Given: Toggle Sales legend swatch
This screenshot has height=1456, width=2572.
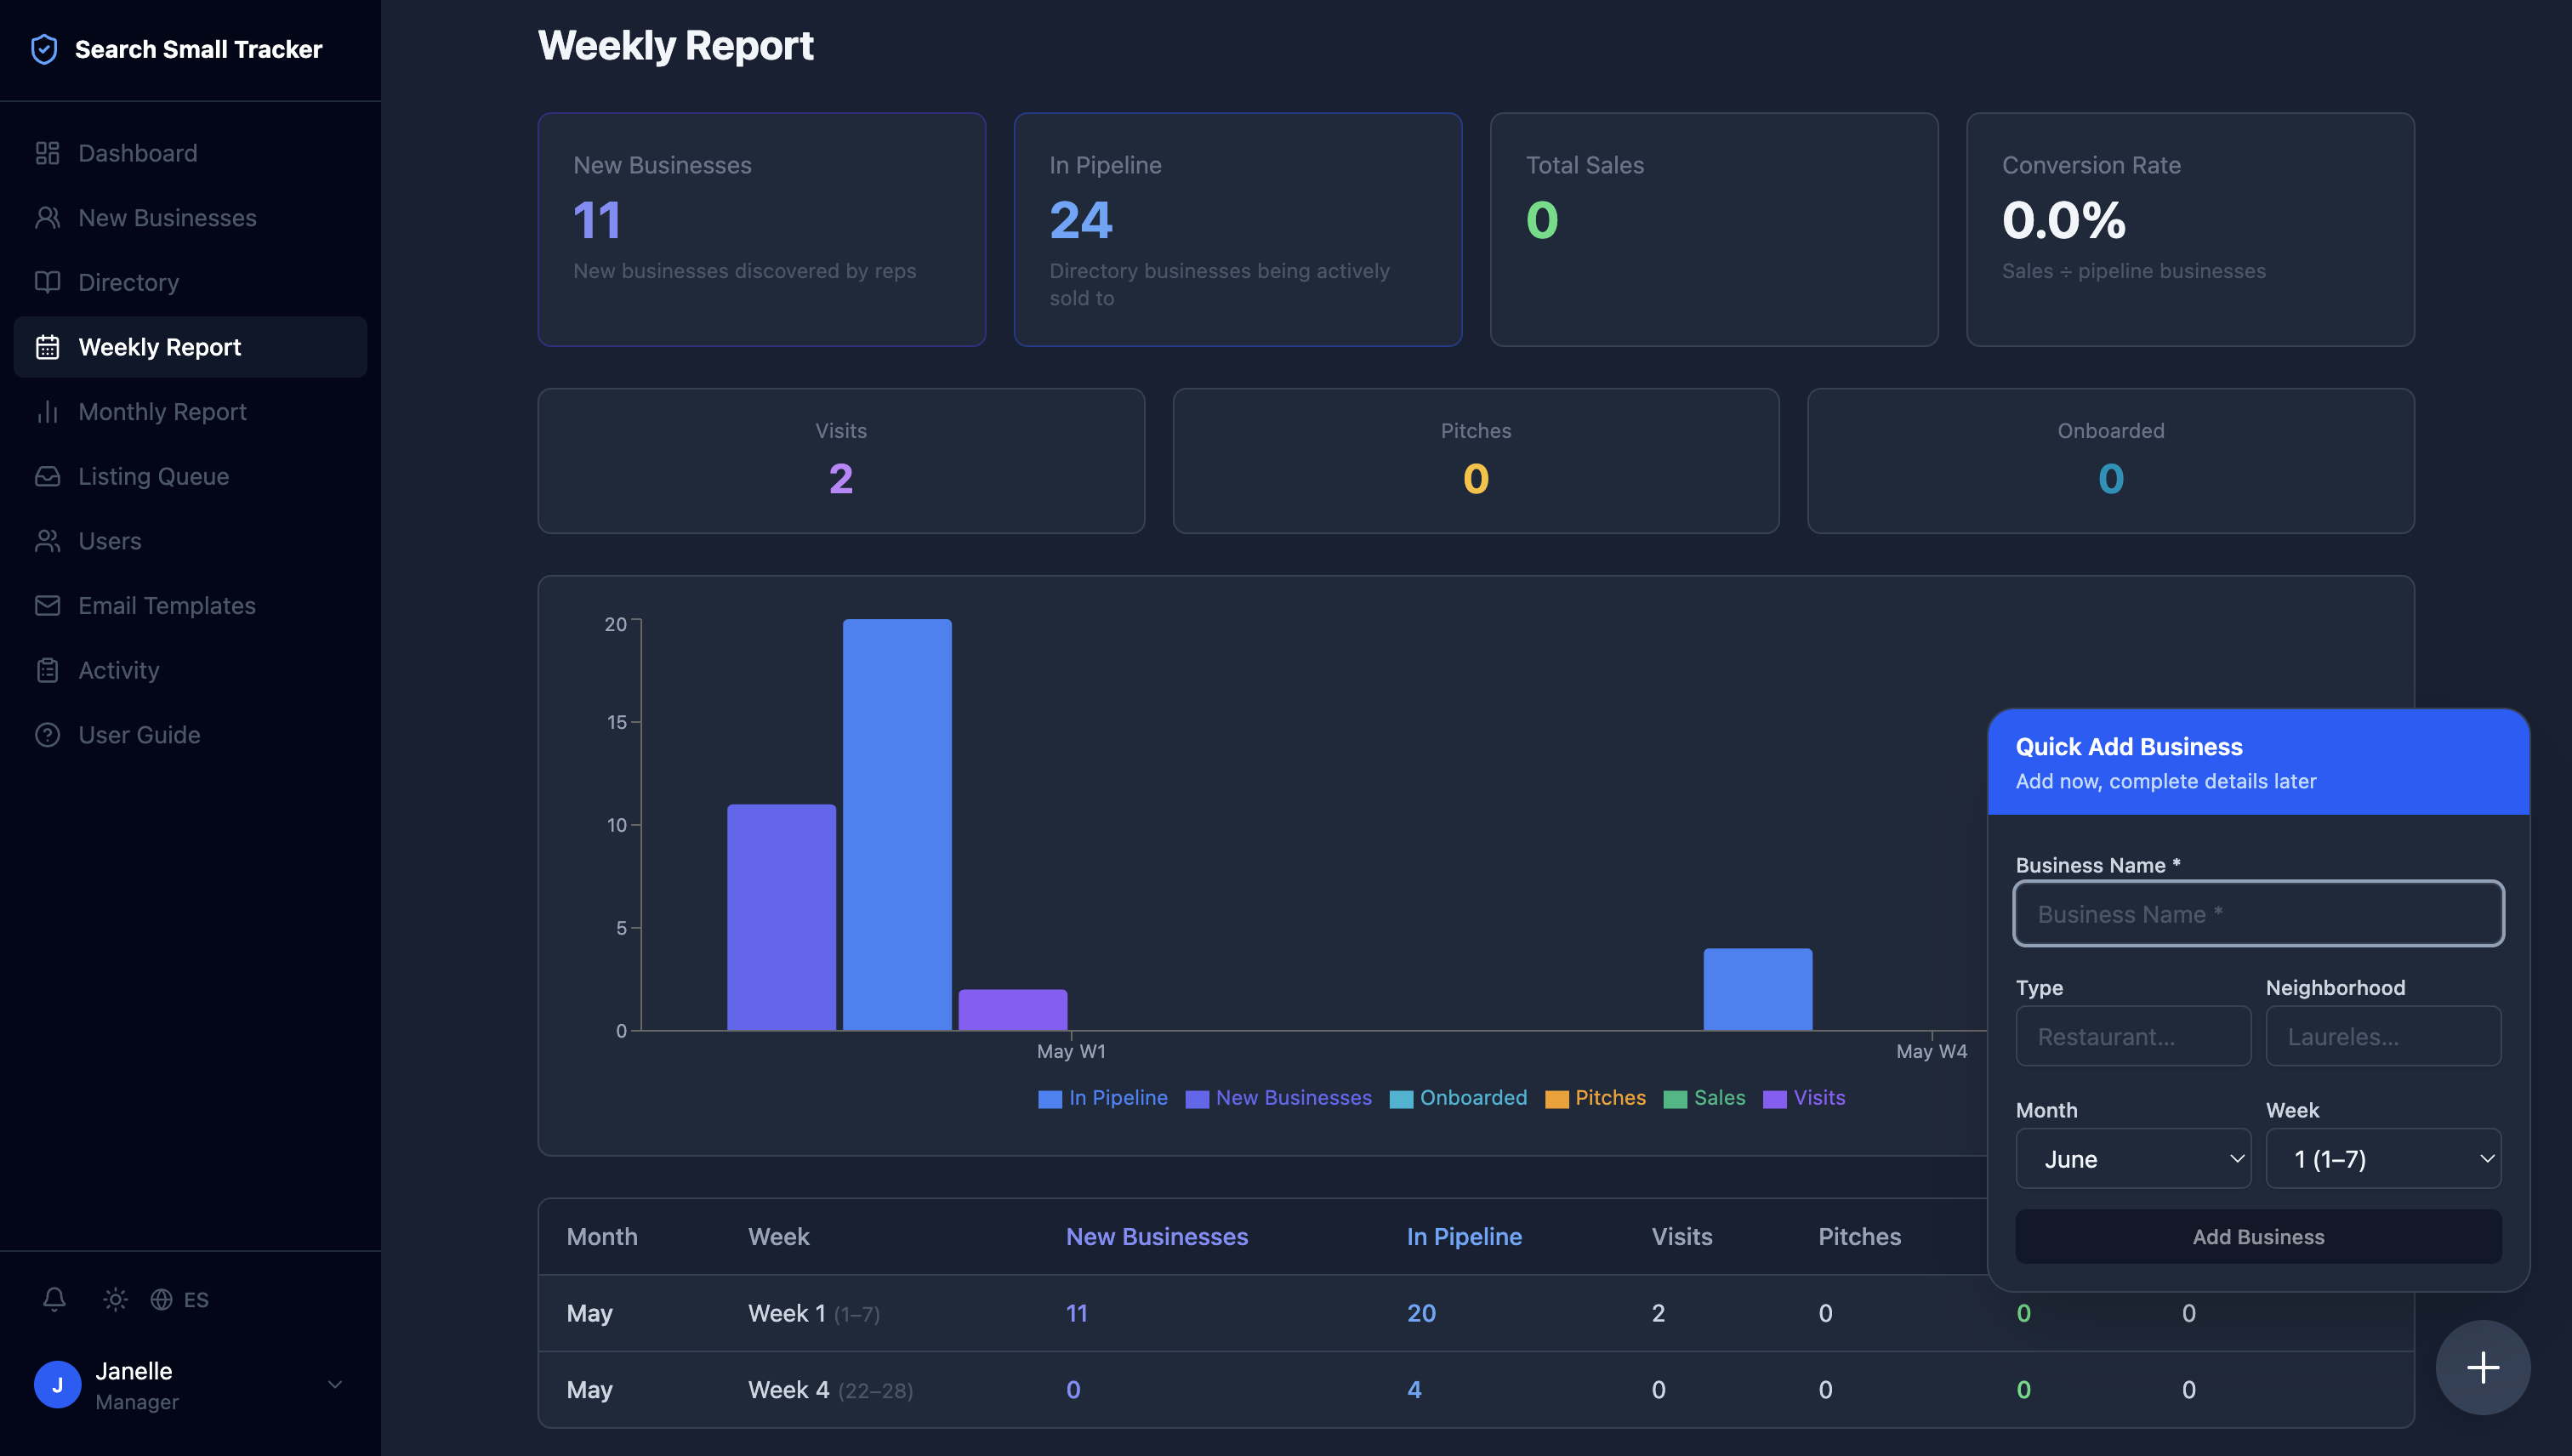Looking at the screenshot, I should click(1675, 1099).
